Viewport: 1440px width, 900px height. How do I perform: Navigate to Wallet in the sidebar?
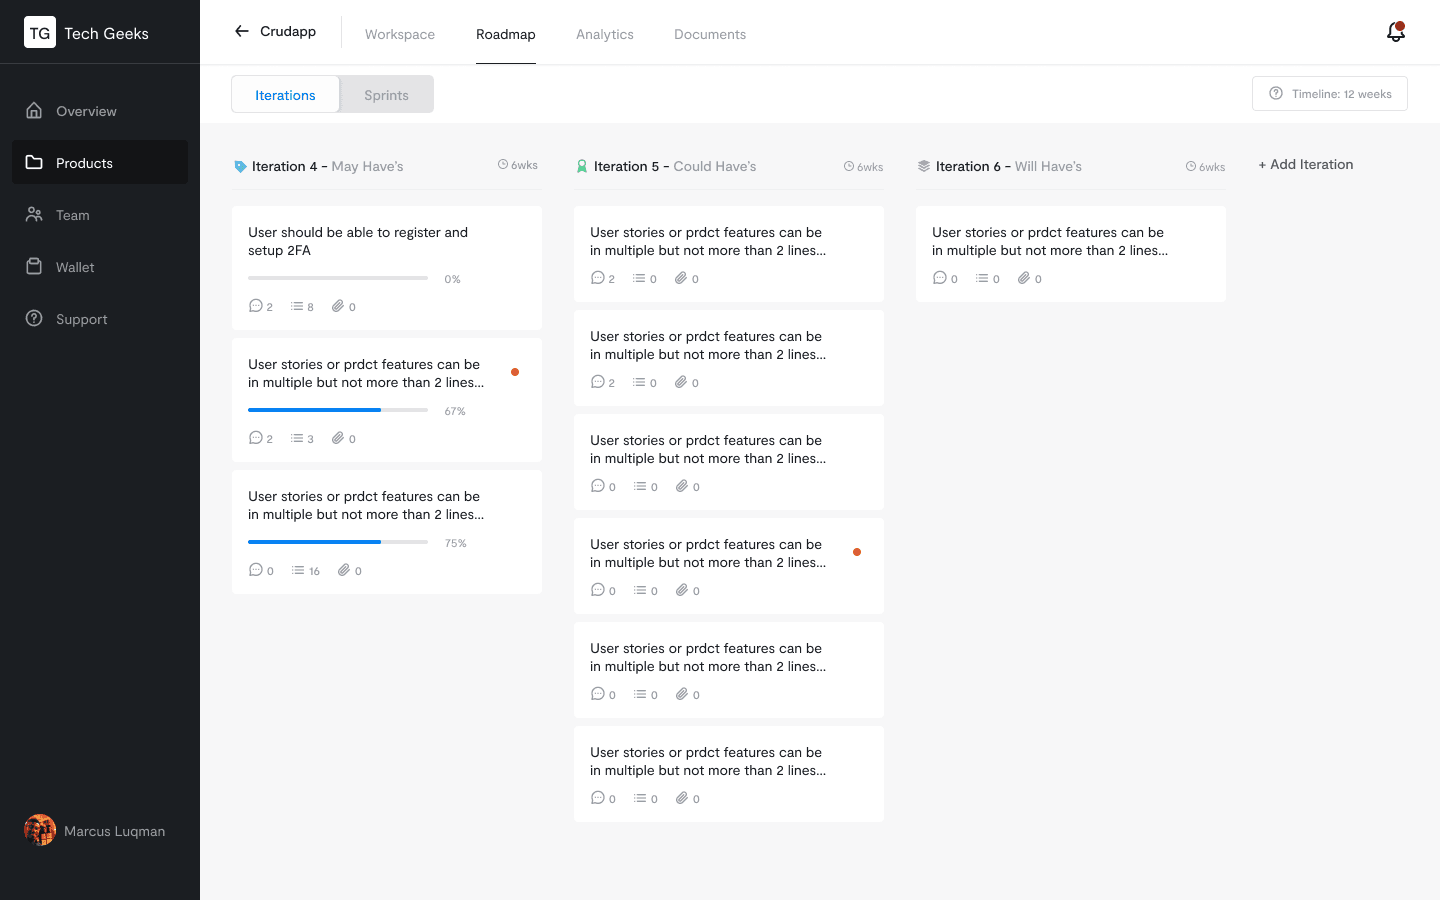click(75, 267)
